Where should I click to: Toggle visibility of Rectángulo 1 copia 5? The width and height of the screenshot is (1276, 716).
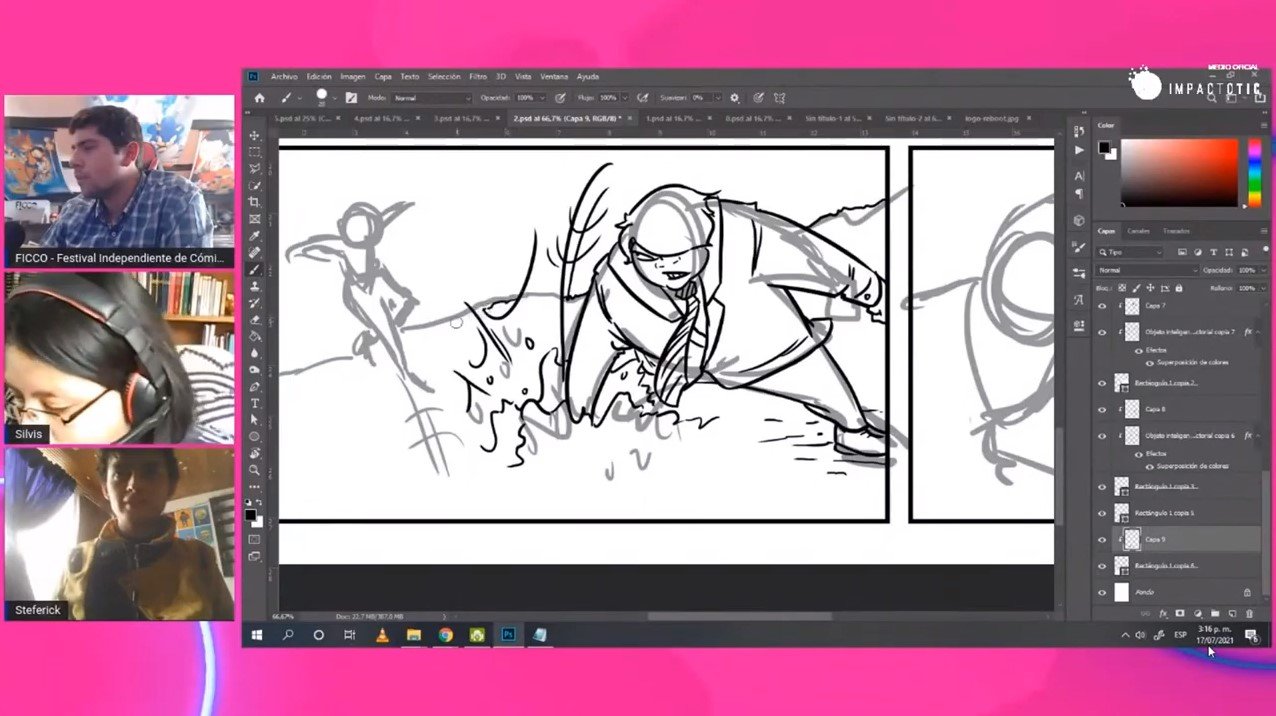coord(1102,513)
